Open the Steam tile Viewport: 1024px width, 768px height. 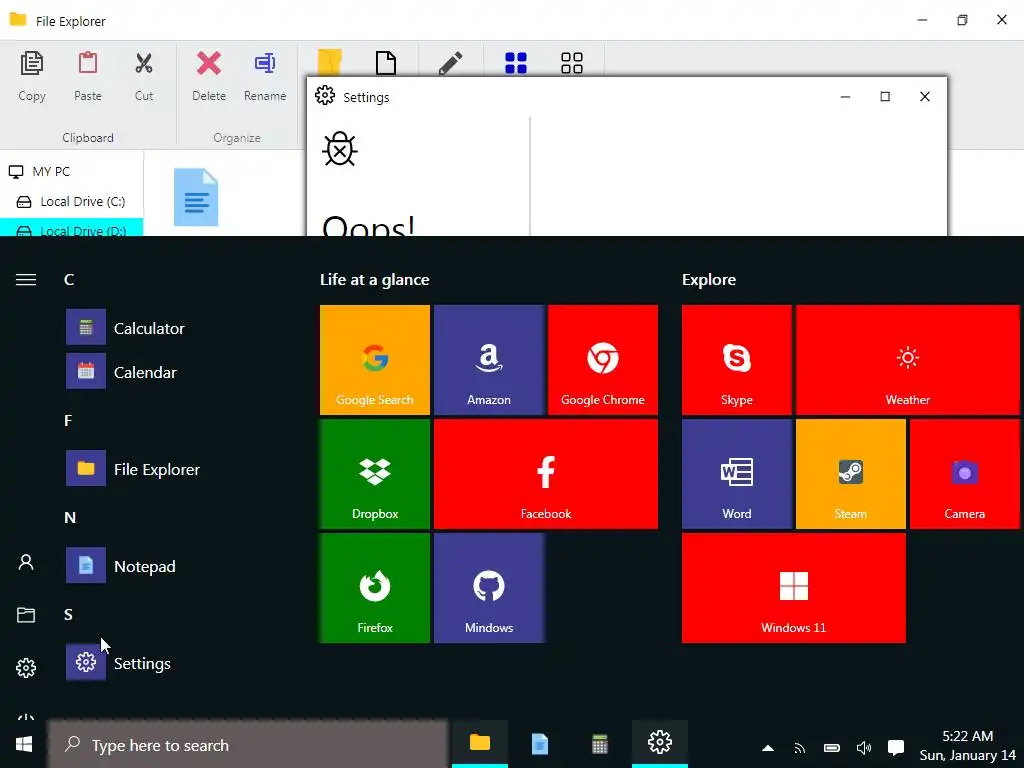pos(850,474)
